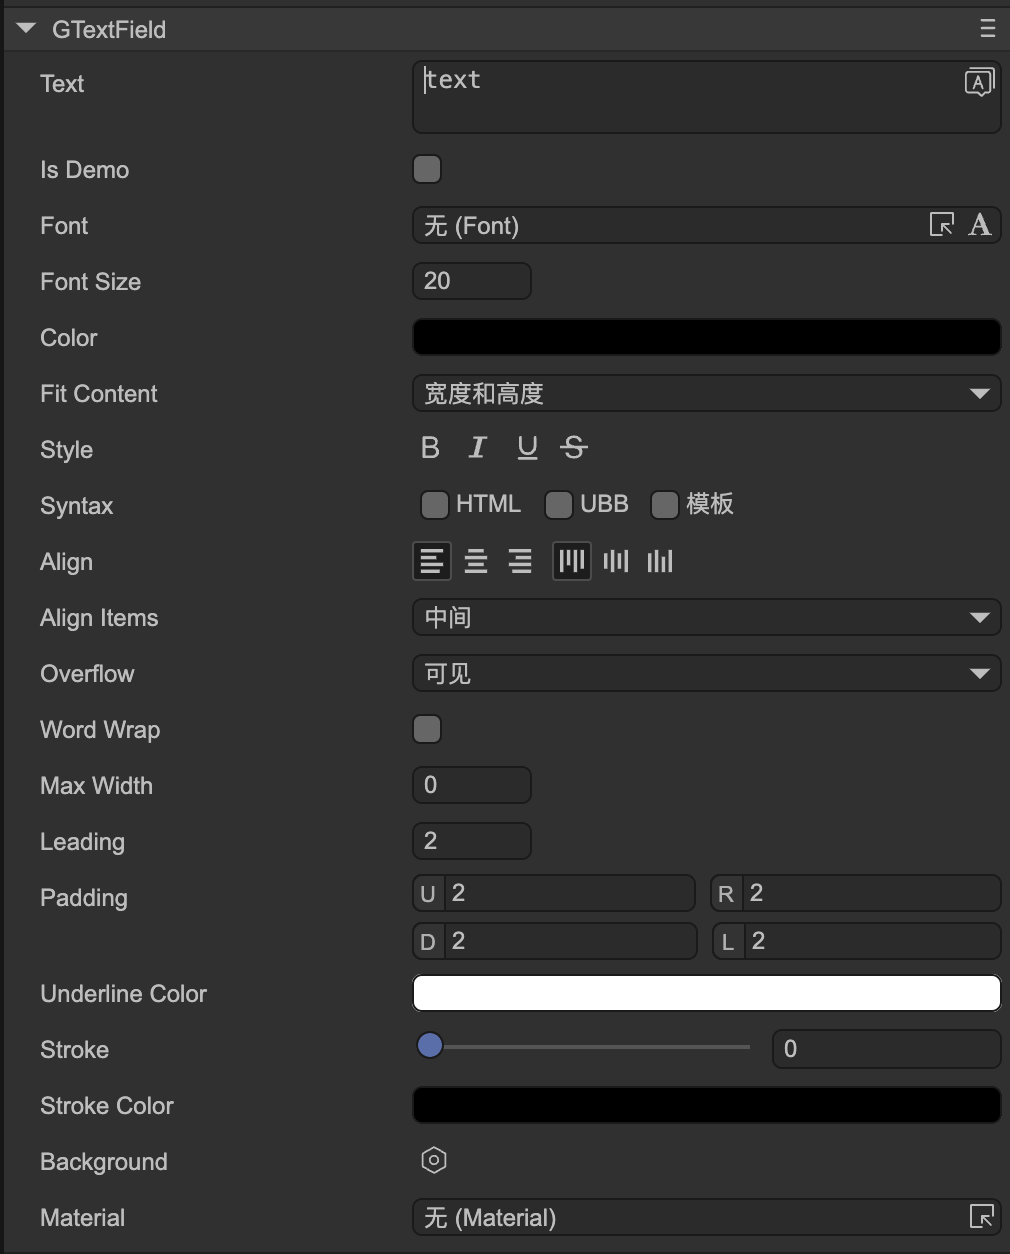This screenshot has height=1254, width=1010.
Task: Open the Fit Content dropdown
Action: click(706, 394)
